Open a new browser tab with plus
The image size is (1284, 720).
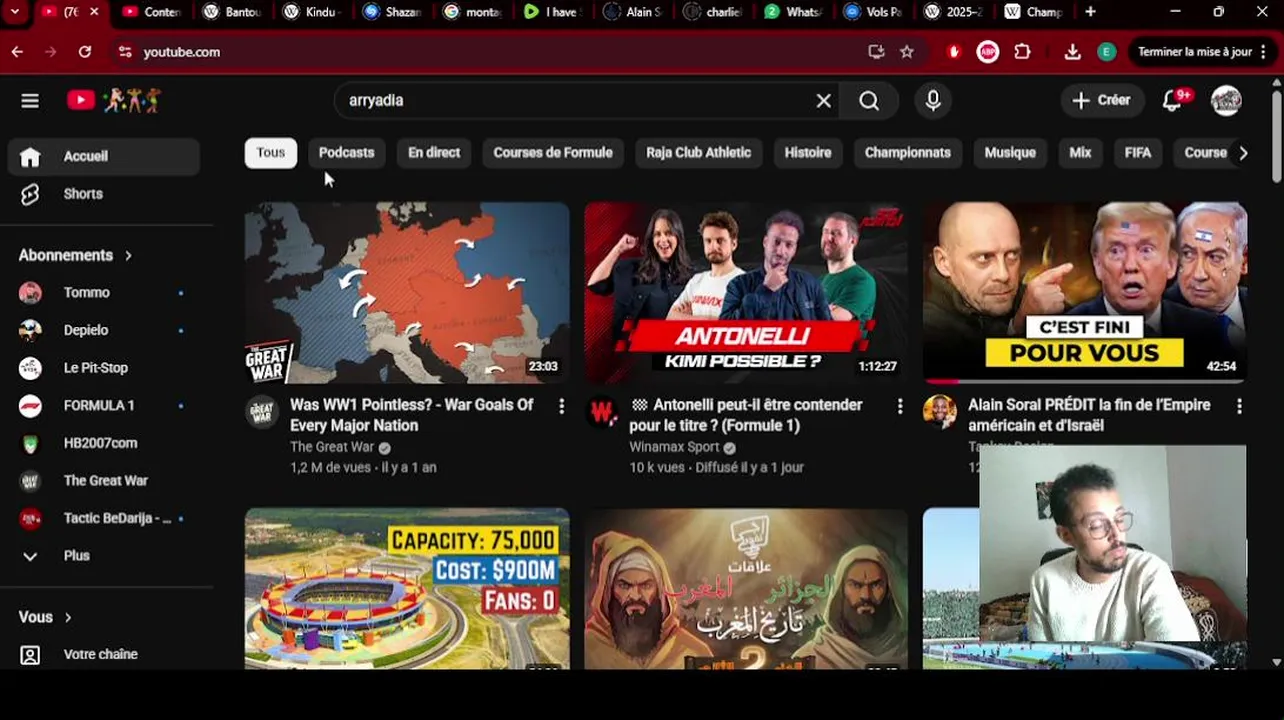click(x=1090, y=12)
